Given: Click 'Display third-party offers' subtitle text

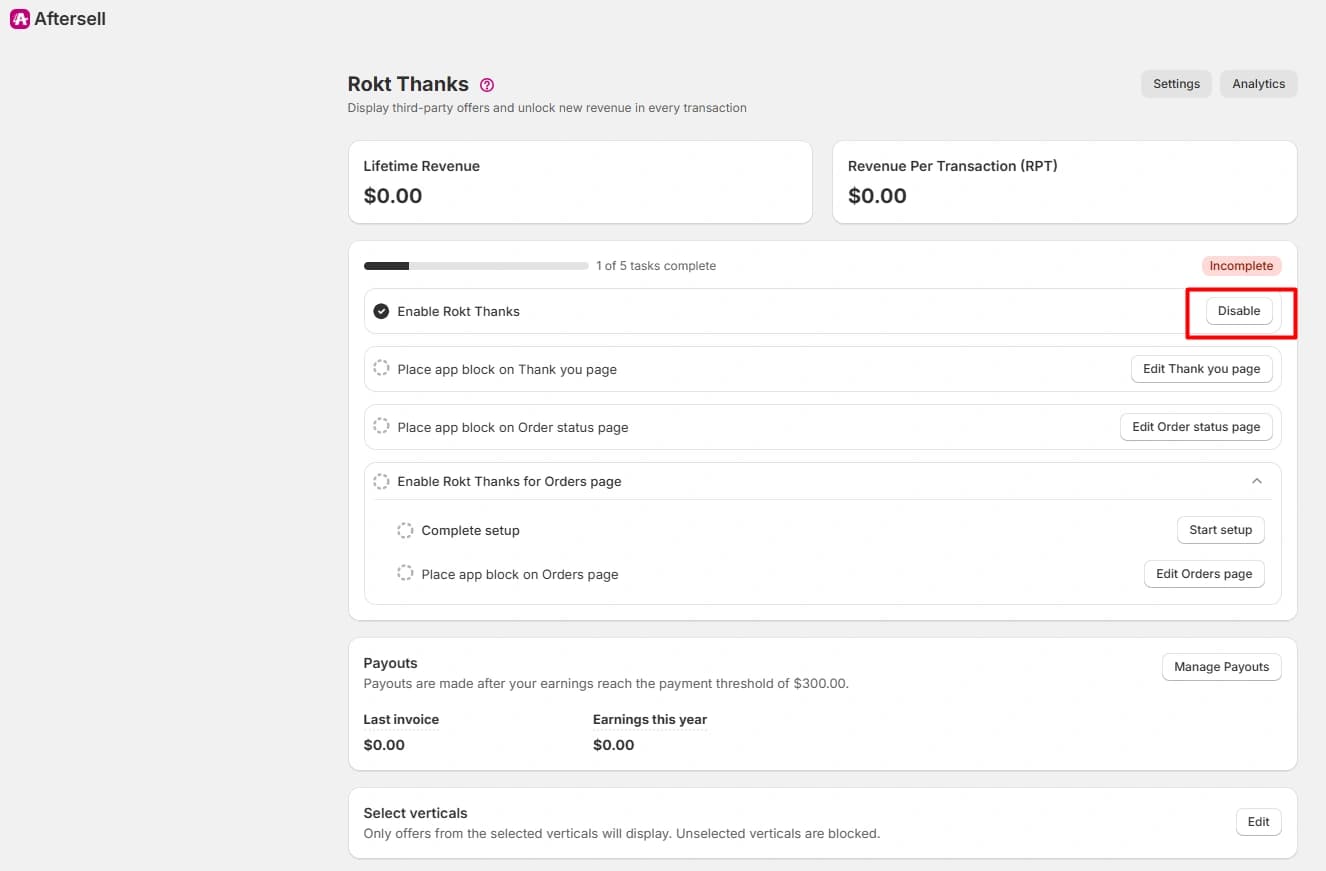Looking at the screenshot, I should 547,108.
